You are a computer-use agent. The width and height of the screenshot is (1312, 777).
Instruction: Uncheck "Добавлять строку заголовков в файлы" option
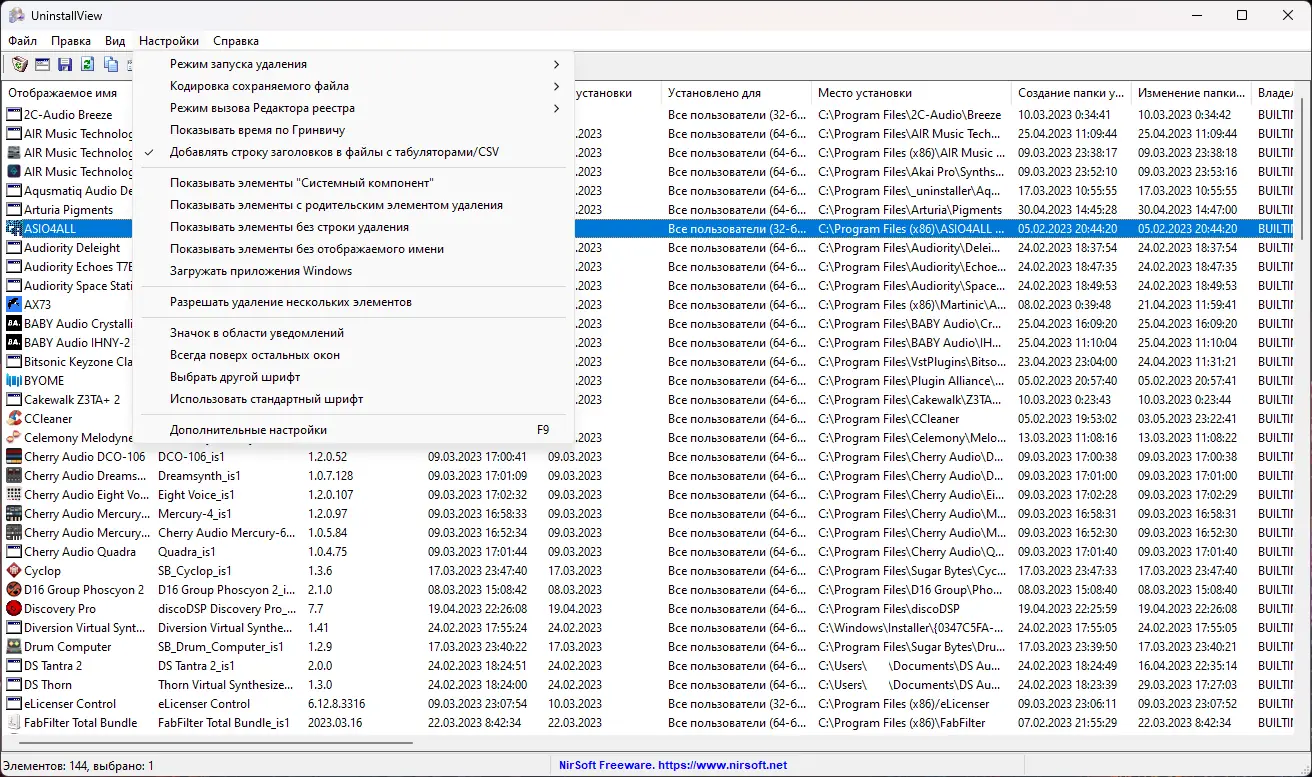354,152
